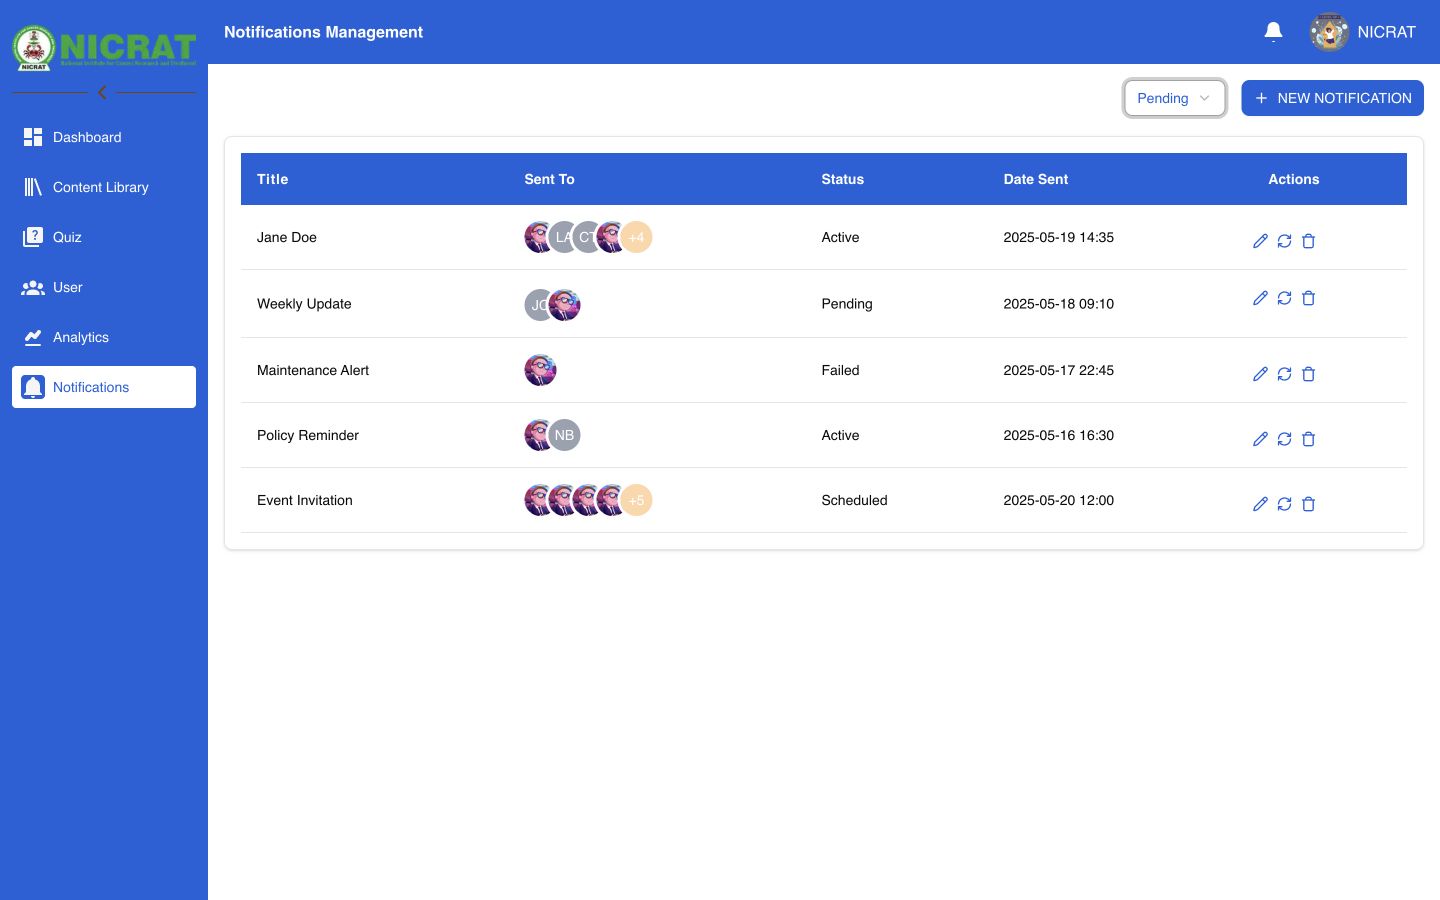This screenshot has height=900, width=1440.
Task: Resend the Event Invitation notification
Action: click(x=1284, y=504)
